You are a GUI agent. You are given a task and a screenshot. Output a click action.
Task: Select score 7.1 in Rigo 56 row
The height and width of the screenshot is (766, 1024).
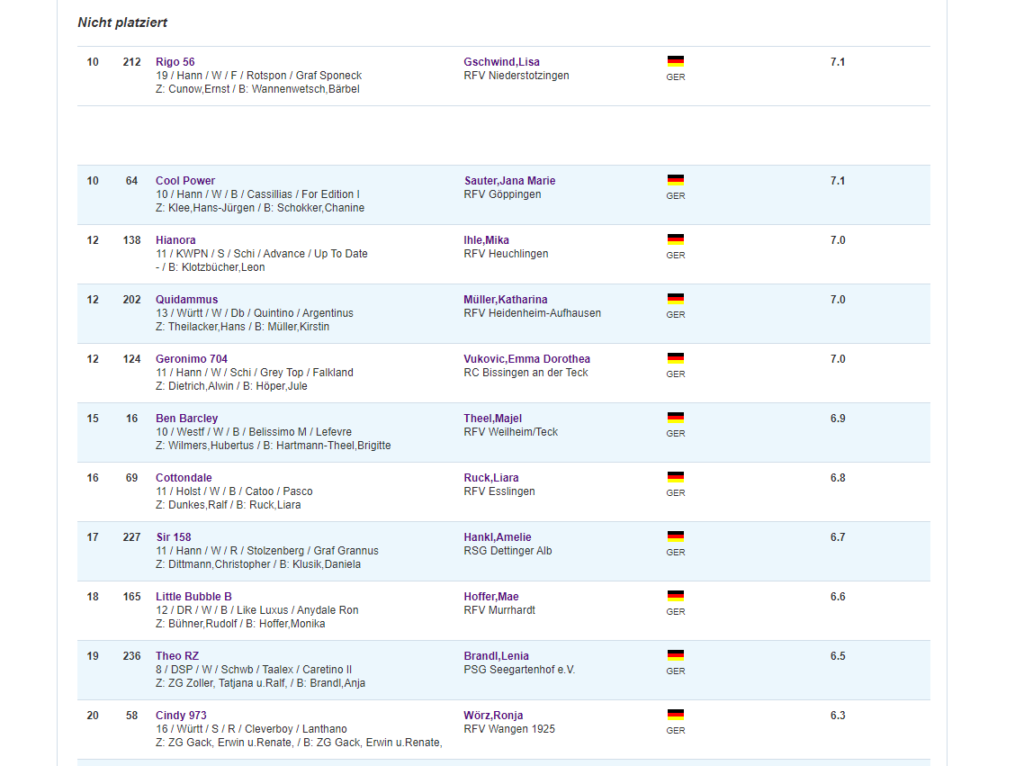[837, 62]
